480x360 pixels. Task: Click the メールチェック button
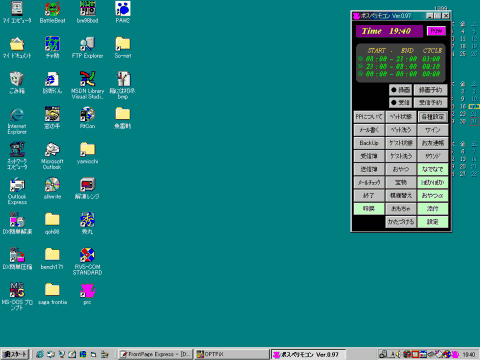369,182
